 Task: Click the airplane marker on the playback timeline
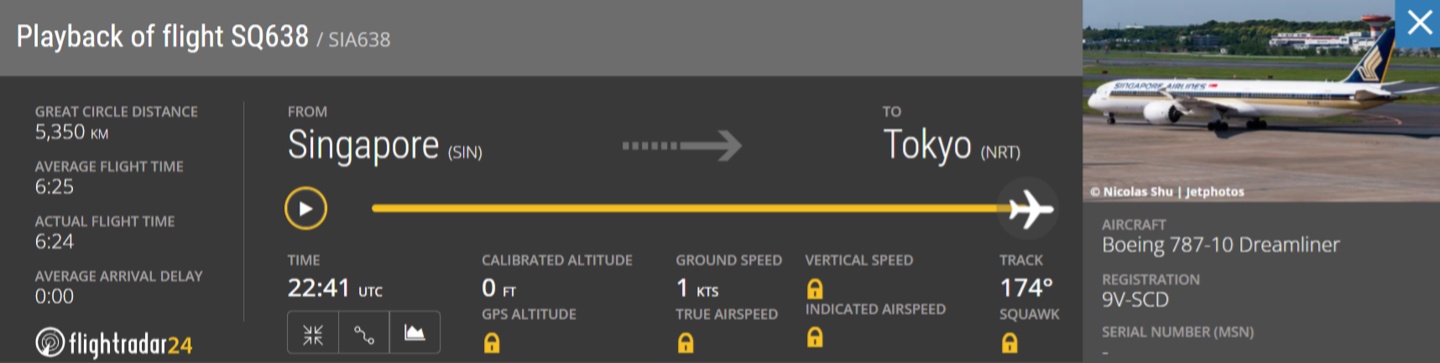point(1031,208)
